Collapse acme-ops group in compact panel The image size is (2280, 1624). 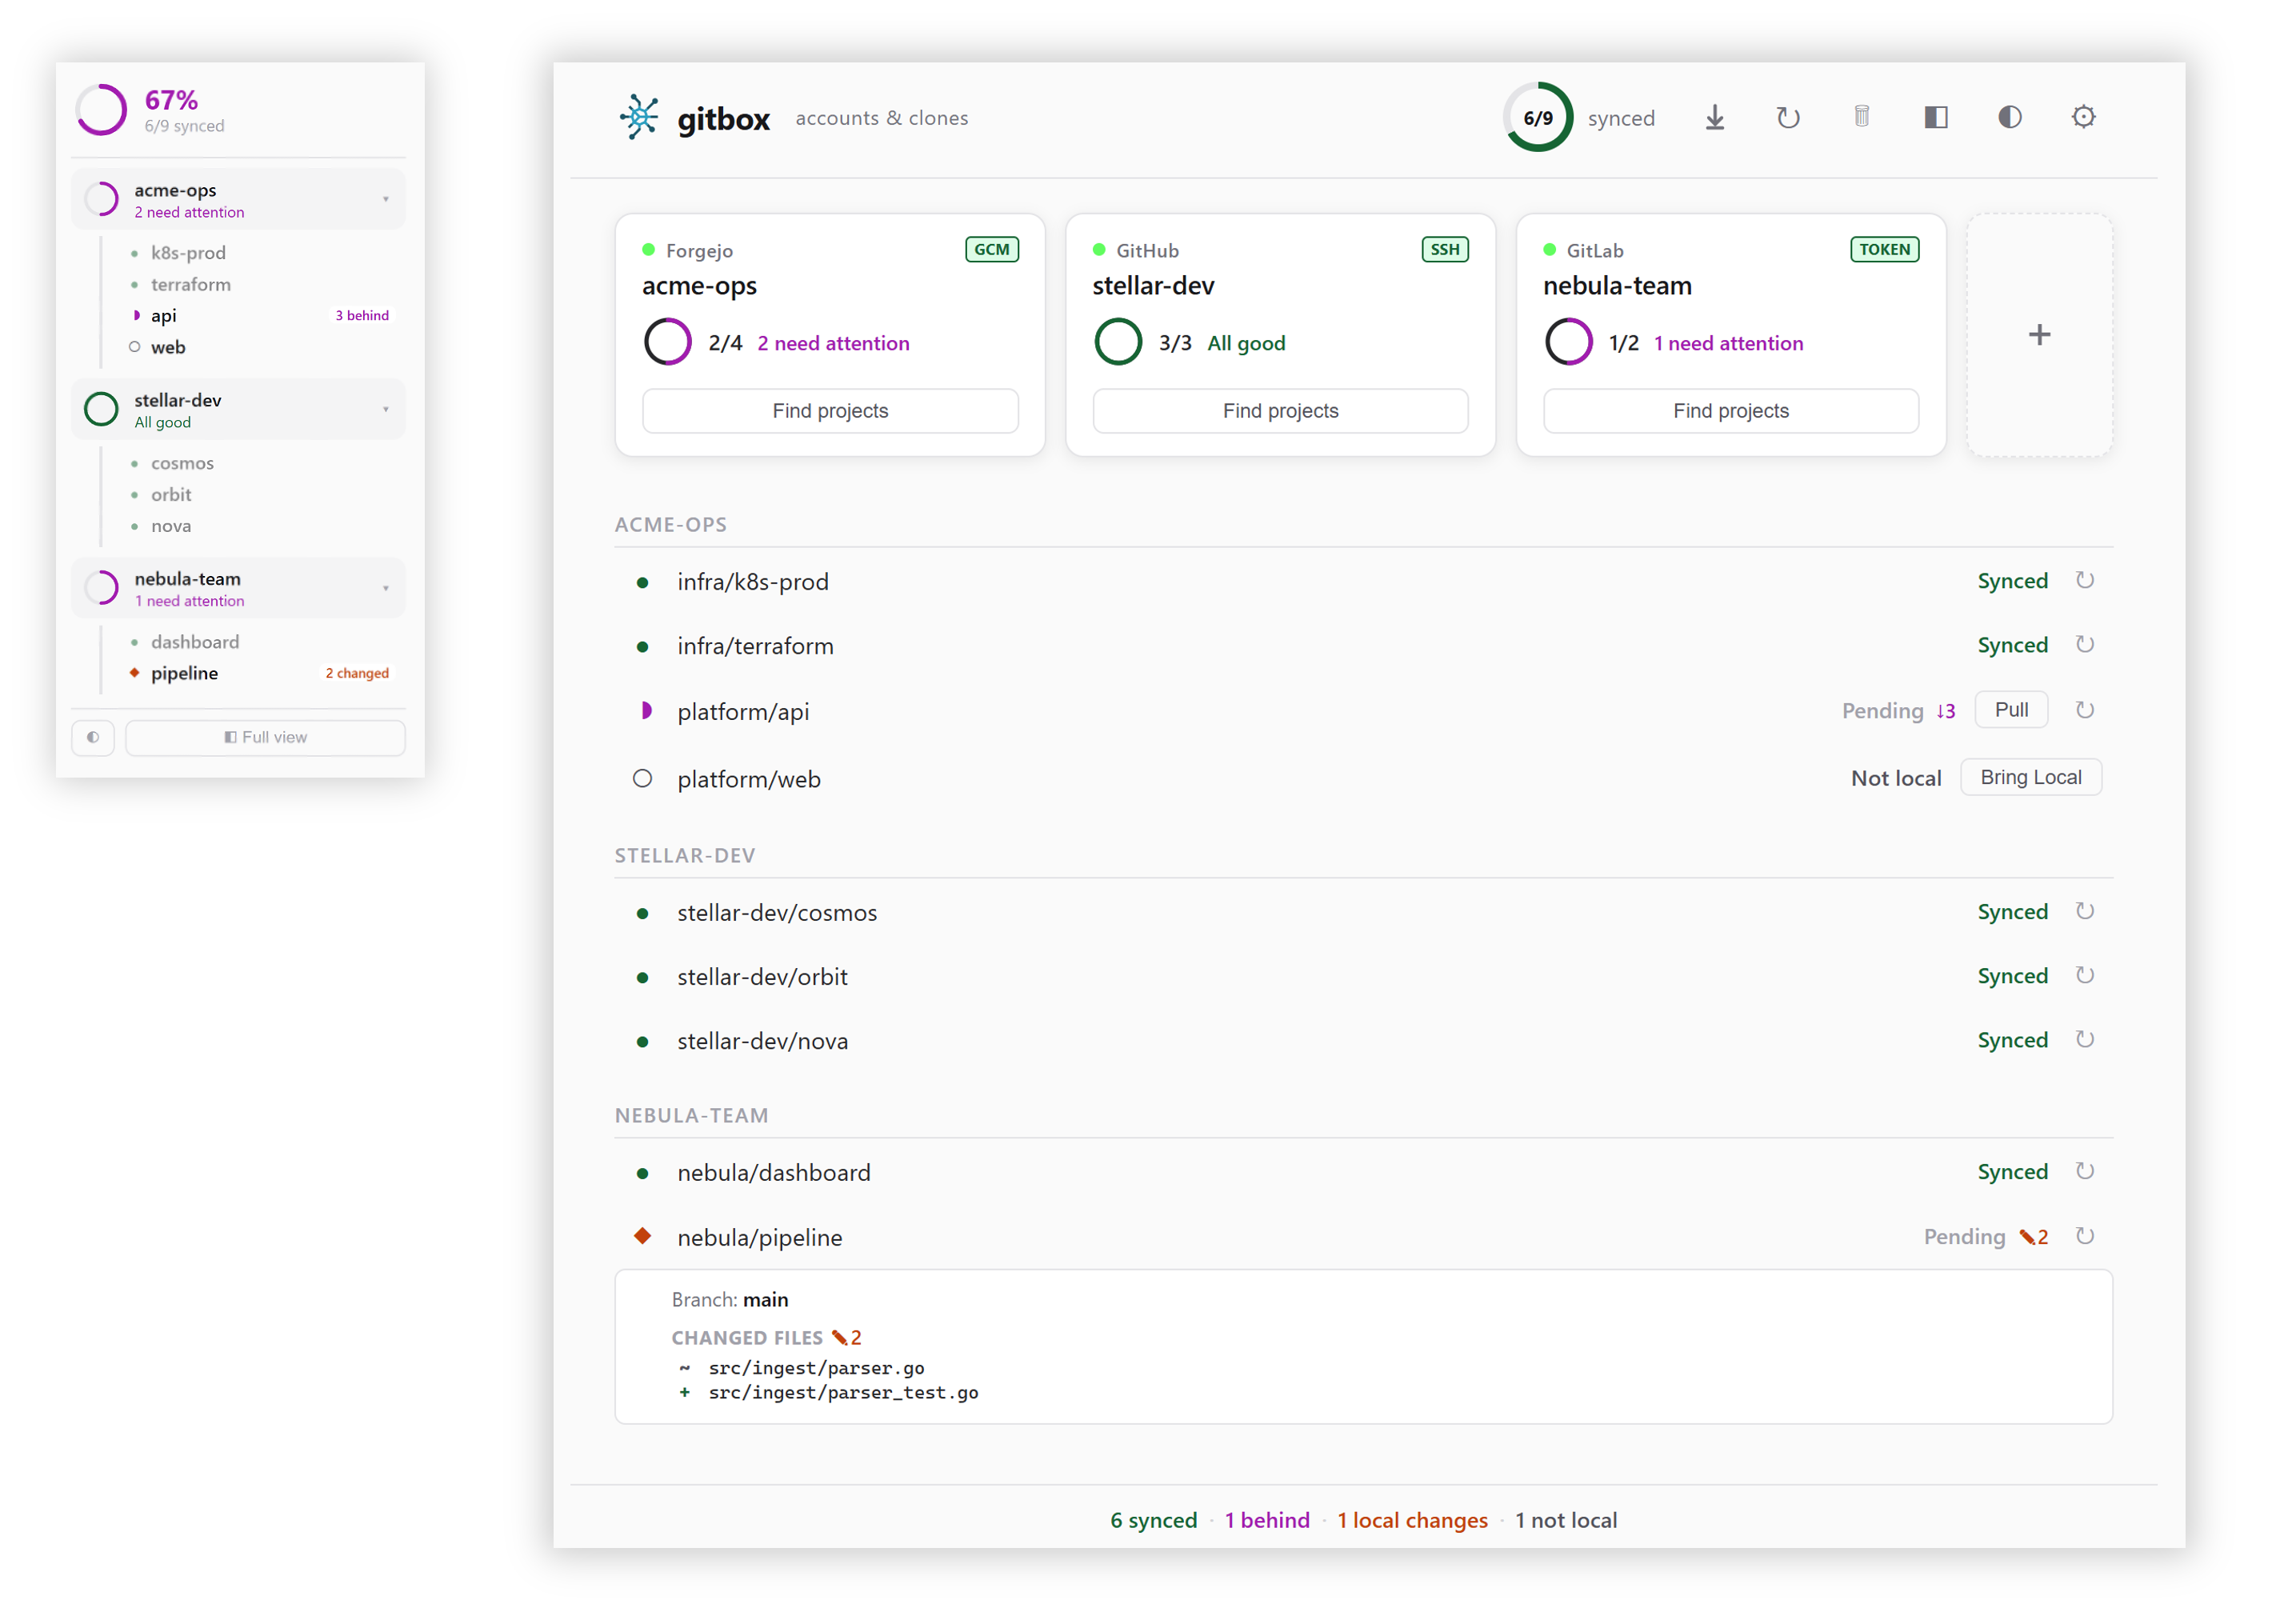click(385, 199)
